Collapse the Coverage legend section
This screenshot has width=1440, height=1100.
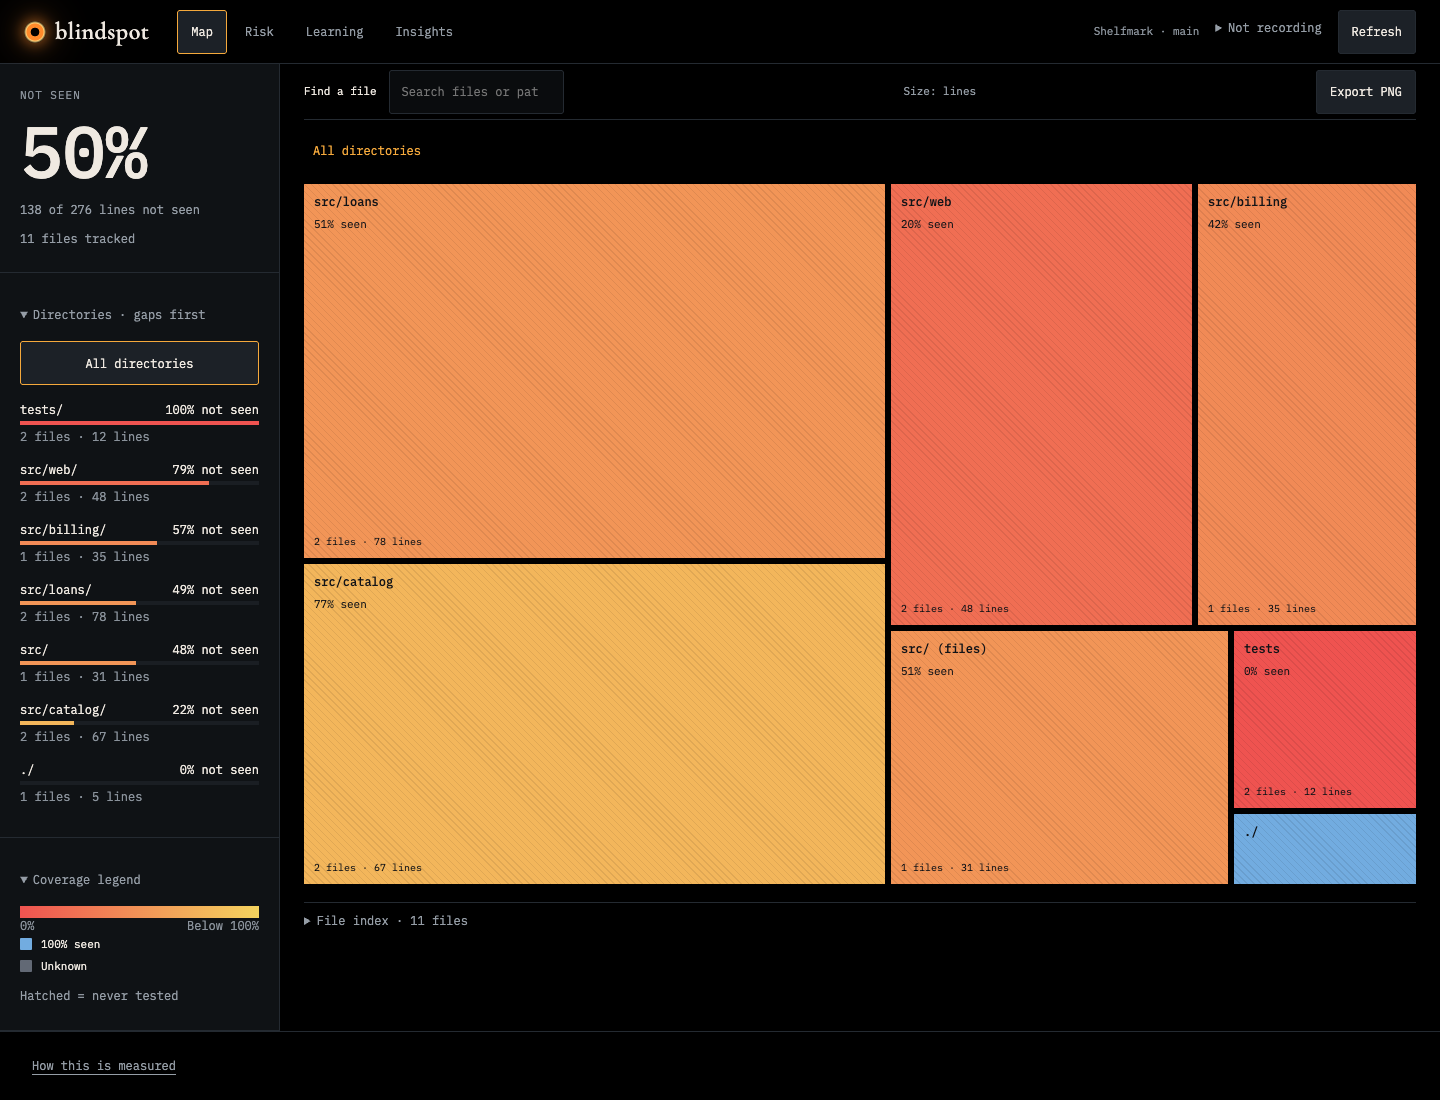tap(80, 880)
